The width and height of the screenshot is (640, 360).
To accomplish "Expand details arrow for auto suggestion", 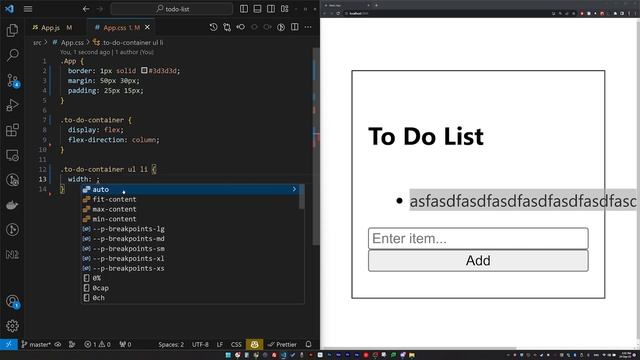I will click(x=294, y=189).
